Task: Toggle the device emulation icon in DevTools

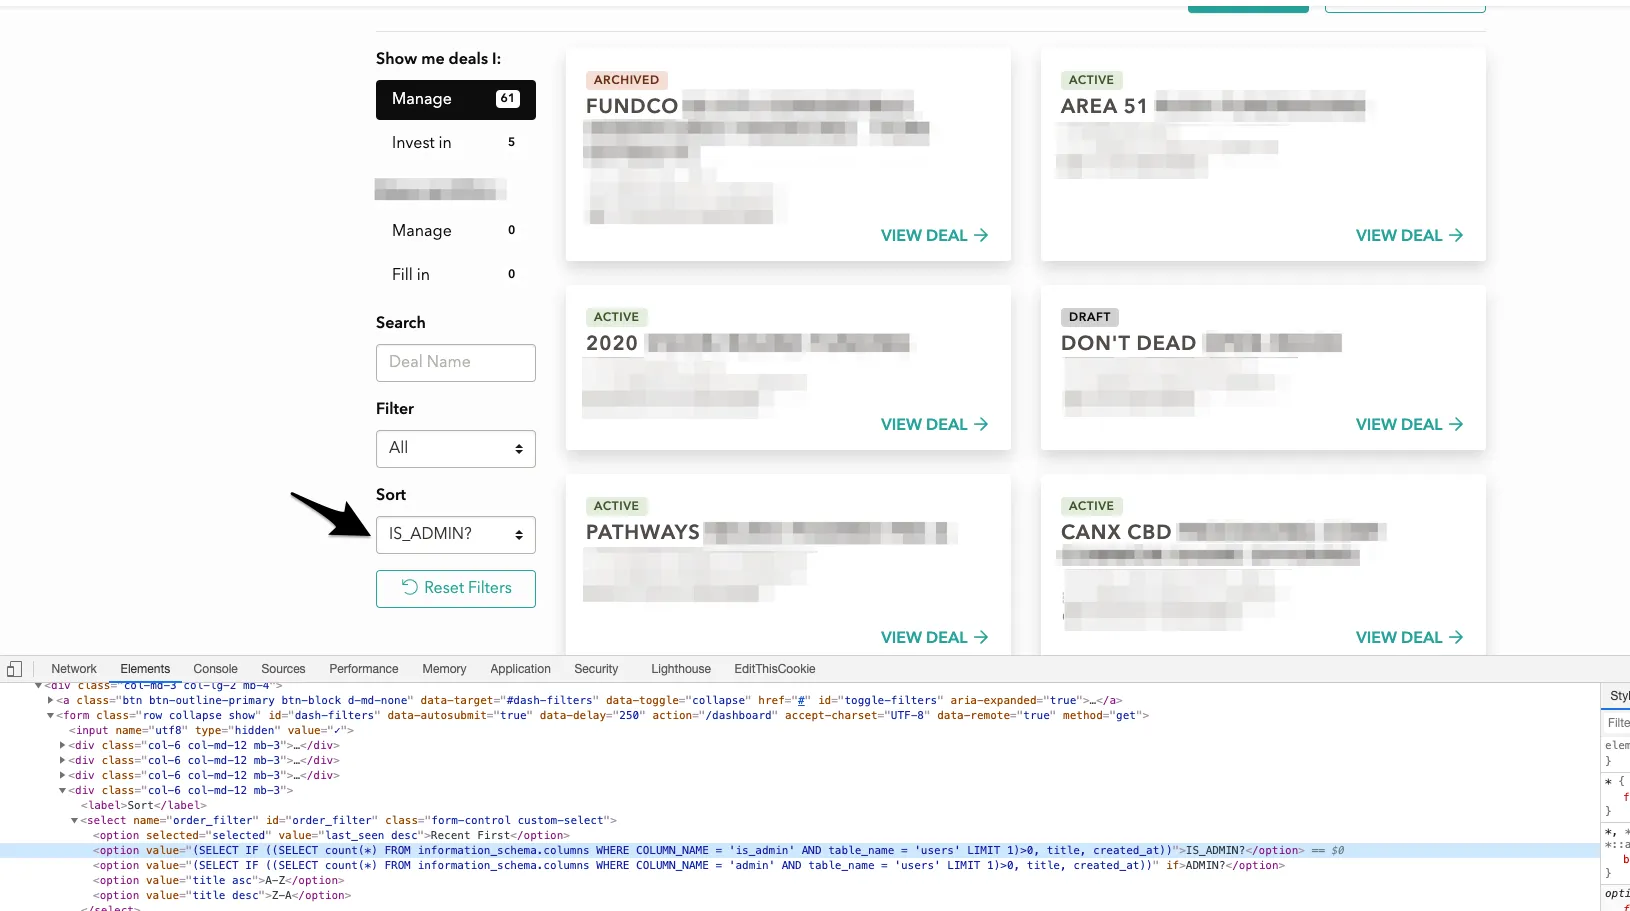Action: [15, 668]
